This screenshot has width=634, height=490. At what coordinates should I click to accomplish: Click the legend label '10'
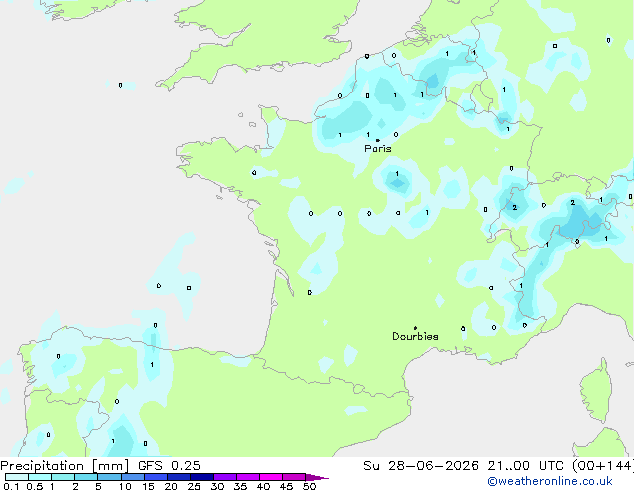(x=125, y=486)
